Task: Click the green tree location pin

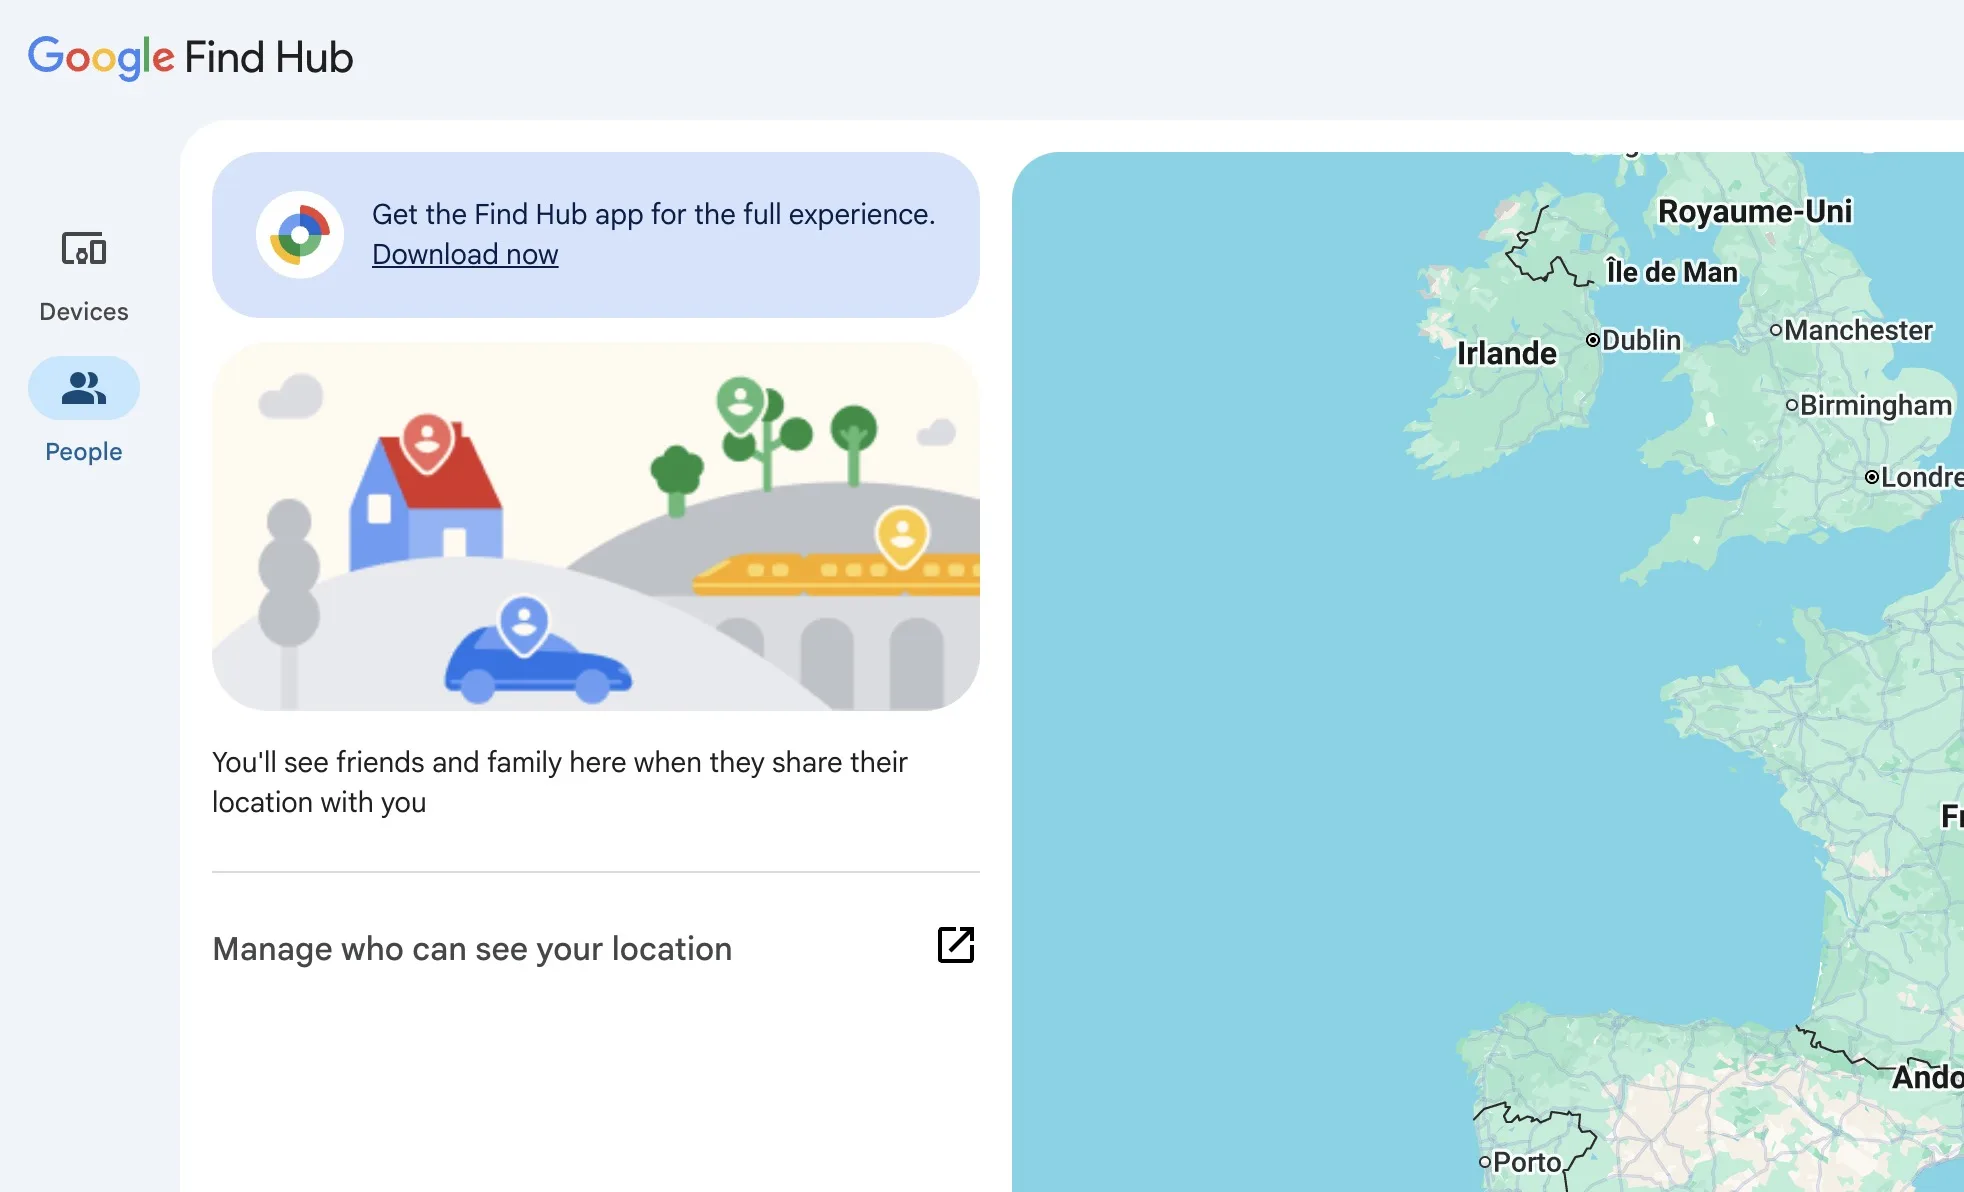Action: [741, 402]
